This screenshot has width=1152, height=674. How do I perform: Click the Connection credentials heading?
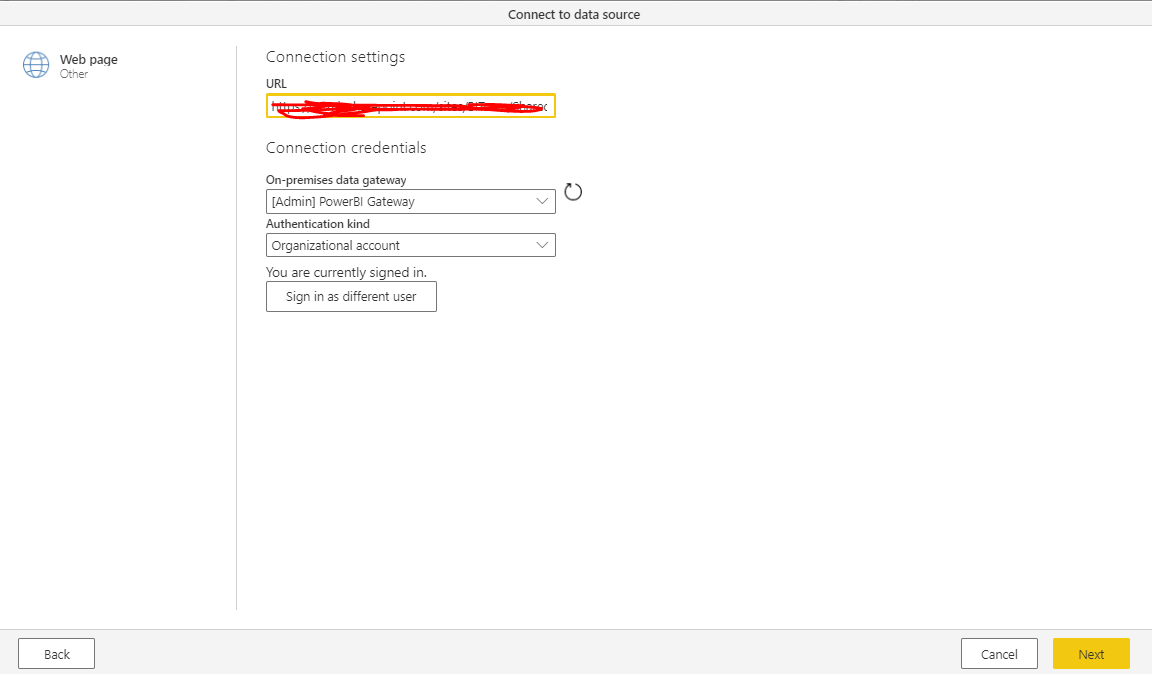346,148
